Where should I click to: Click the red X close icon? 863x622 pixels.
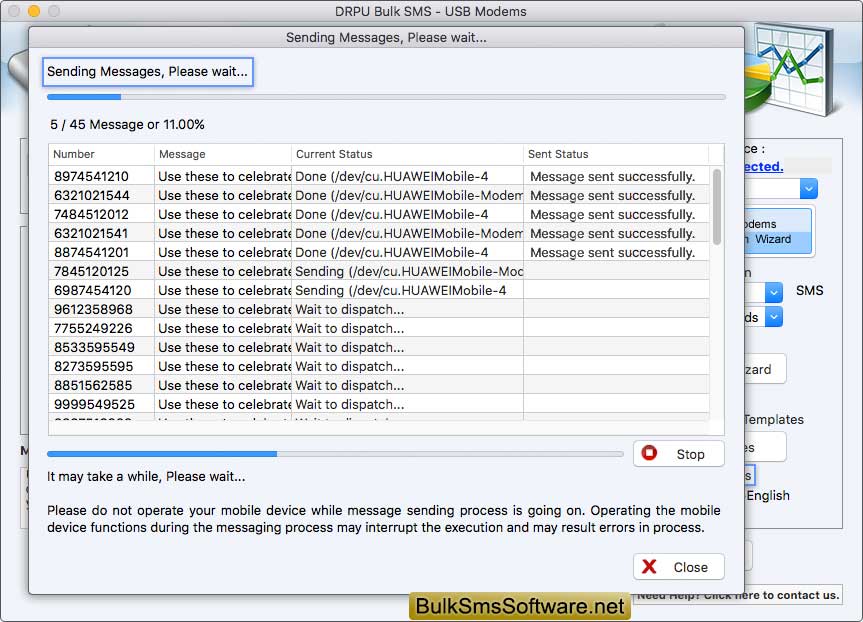pyautogui.click(x=649, y=566)
